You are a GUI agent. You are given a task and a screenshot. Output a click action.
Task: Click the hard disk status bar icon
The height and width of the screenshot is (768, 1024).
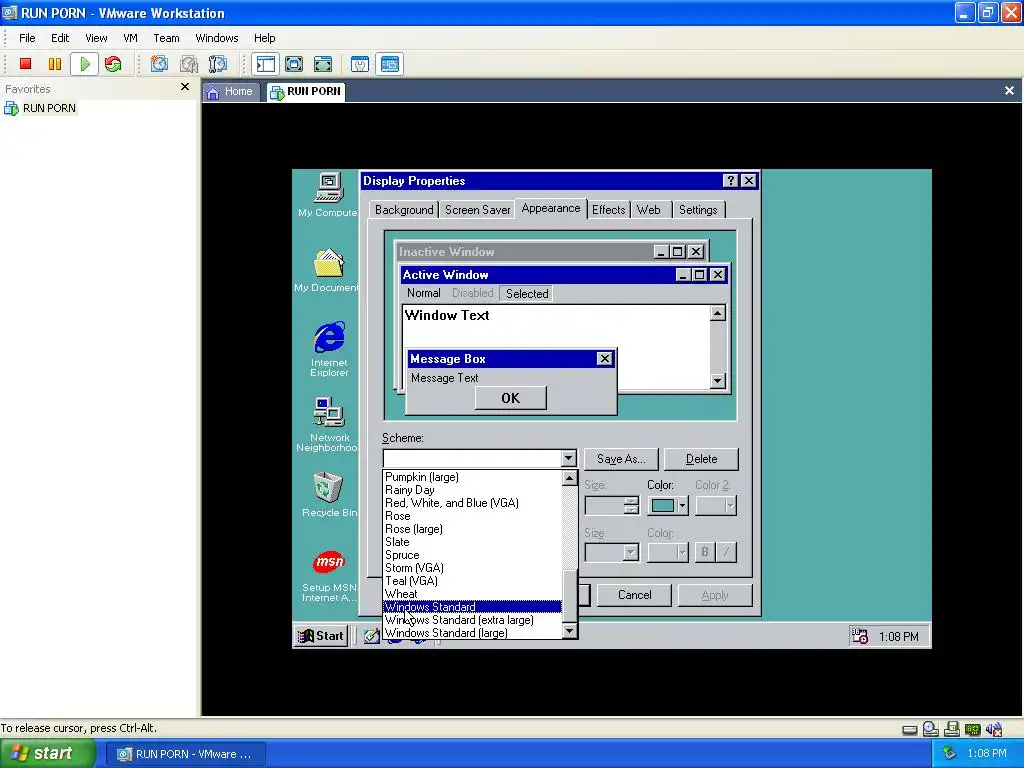point(910,729)
